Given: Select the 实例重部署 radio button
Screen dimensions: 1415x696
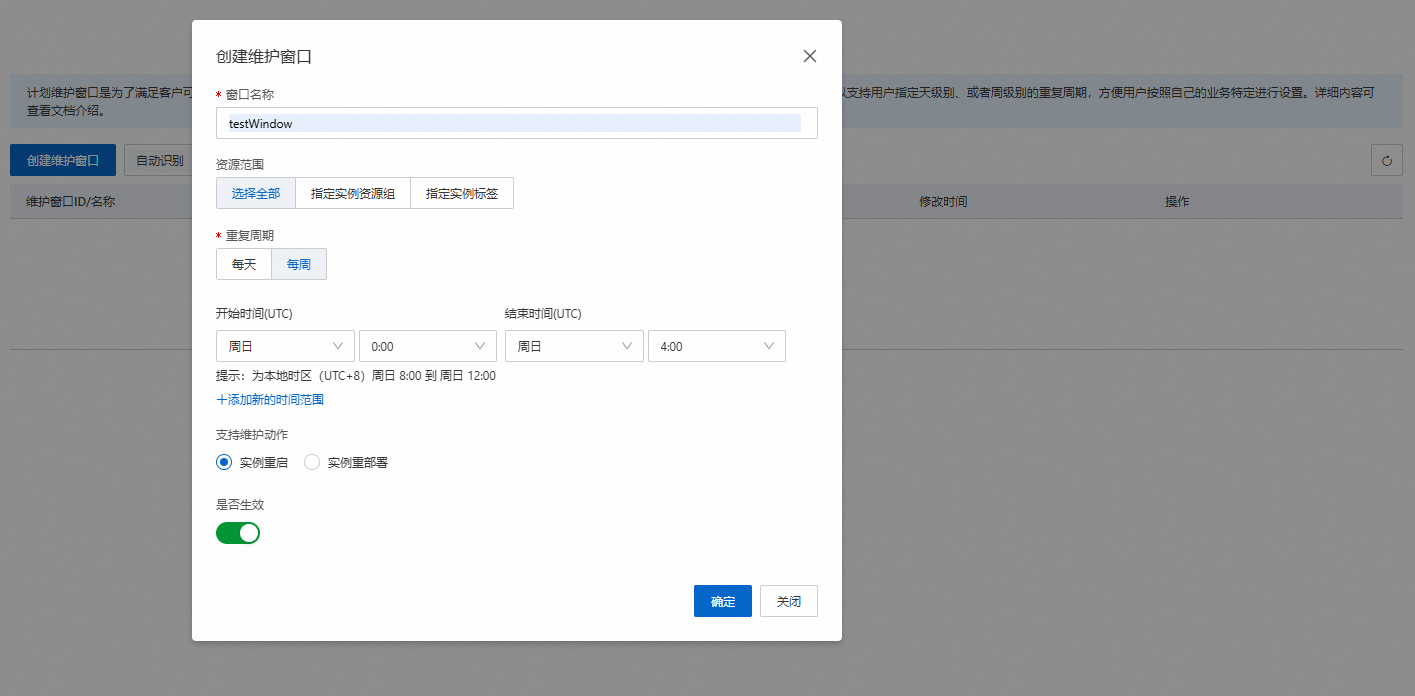Looking at the screenshot, I should point(312,462).
